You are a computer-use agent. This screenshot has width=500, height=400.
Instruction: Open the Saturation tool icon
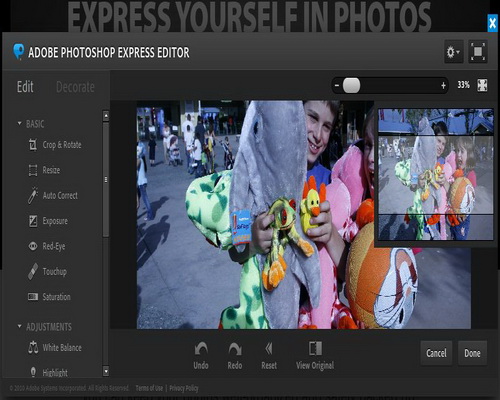click(33, 297)
